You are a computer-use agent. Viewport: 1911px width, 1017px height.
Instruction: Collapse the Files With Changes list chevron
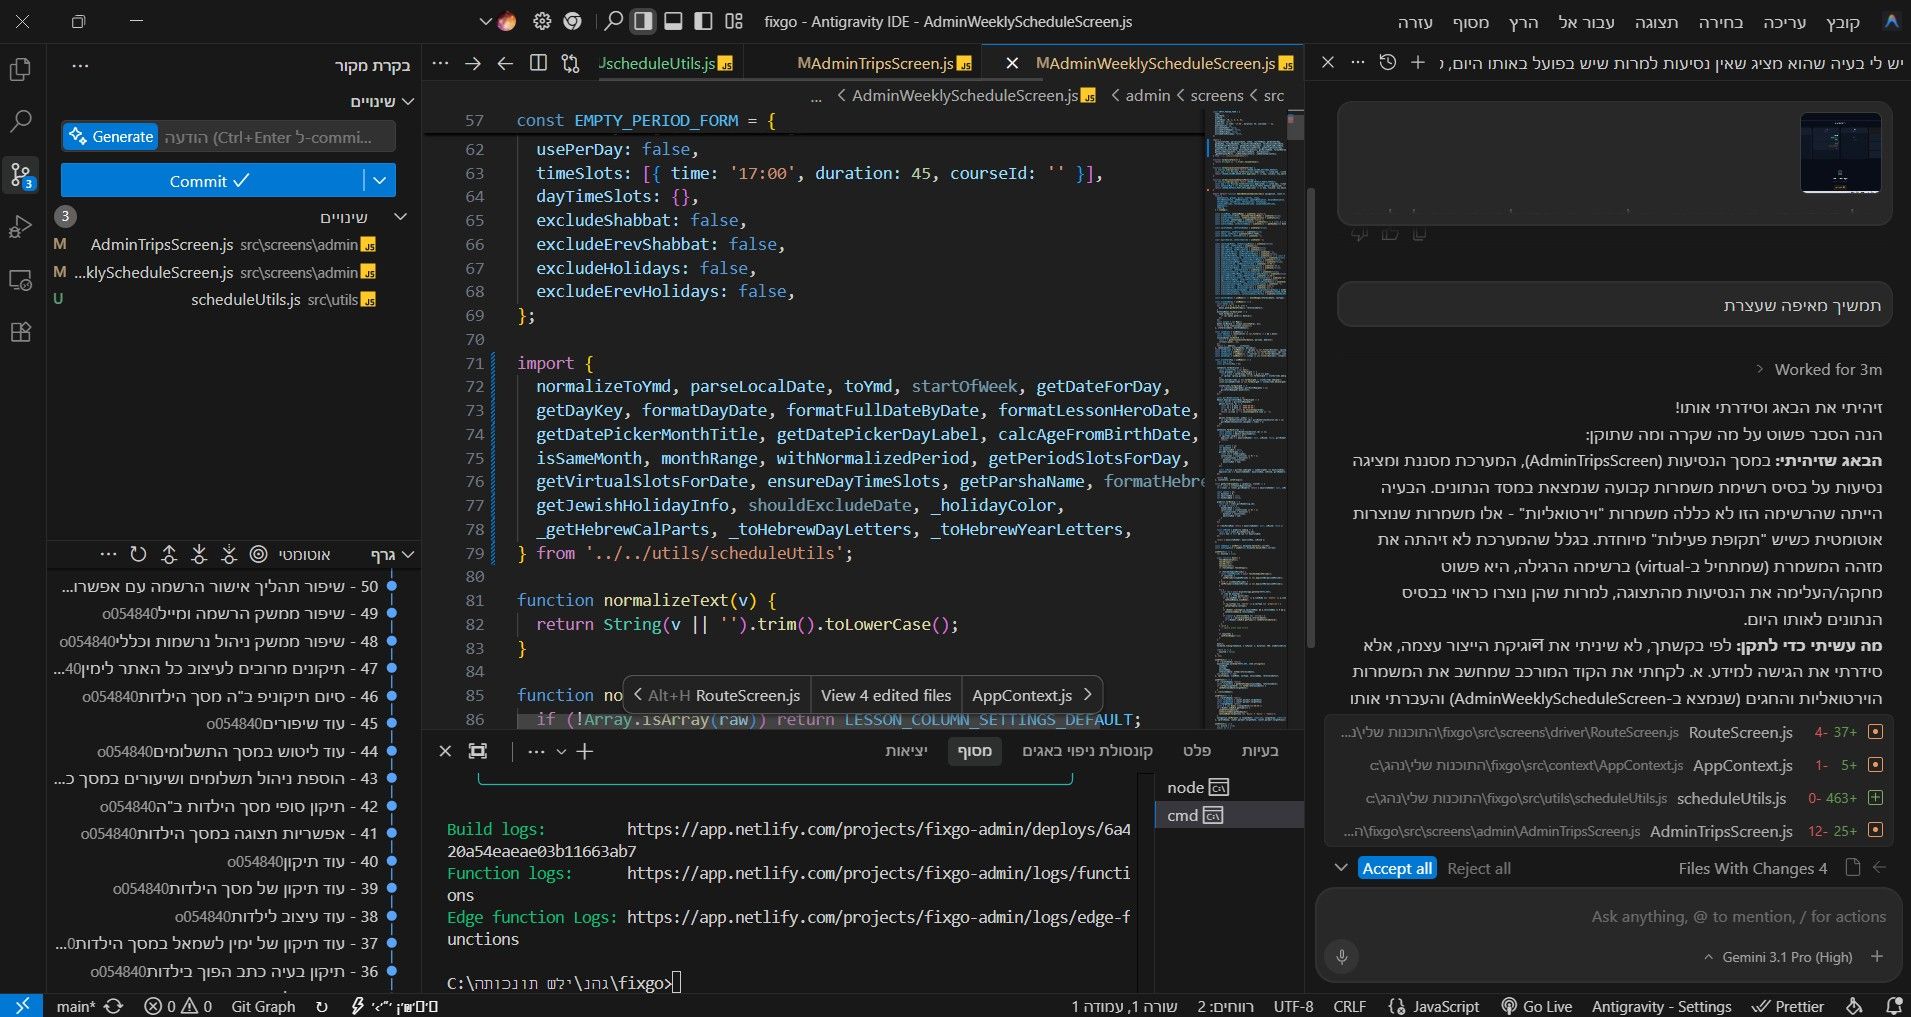(x=1341, y=868)
